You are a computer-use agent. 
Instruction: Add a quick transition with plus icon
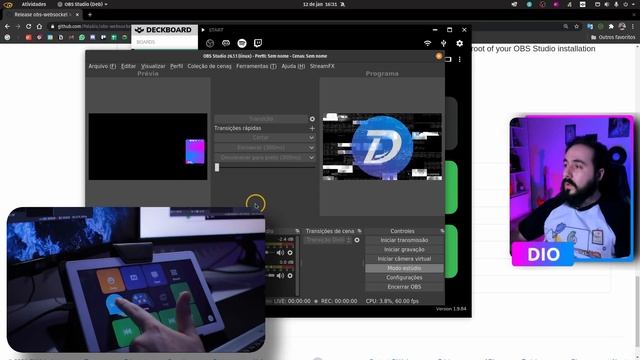(x=312, y=128)
